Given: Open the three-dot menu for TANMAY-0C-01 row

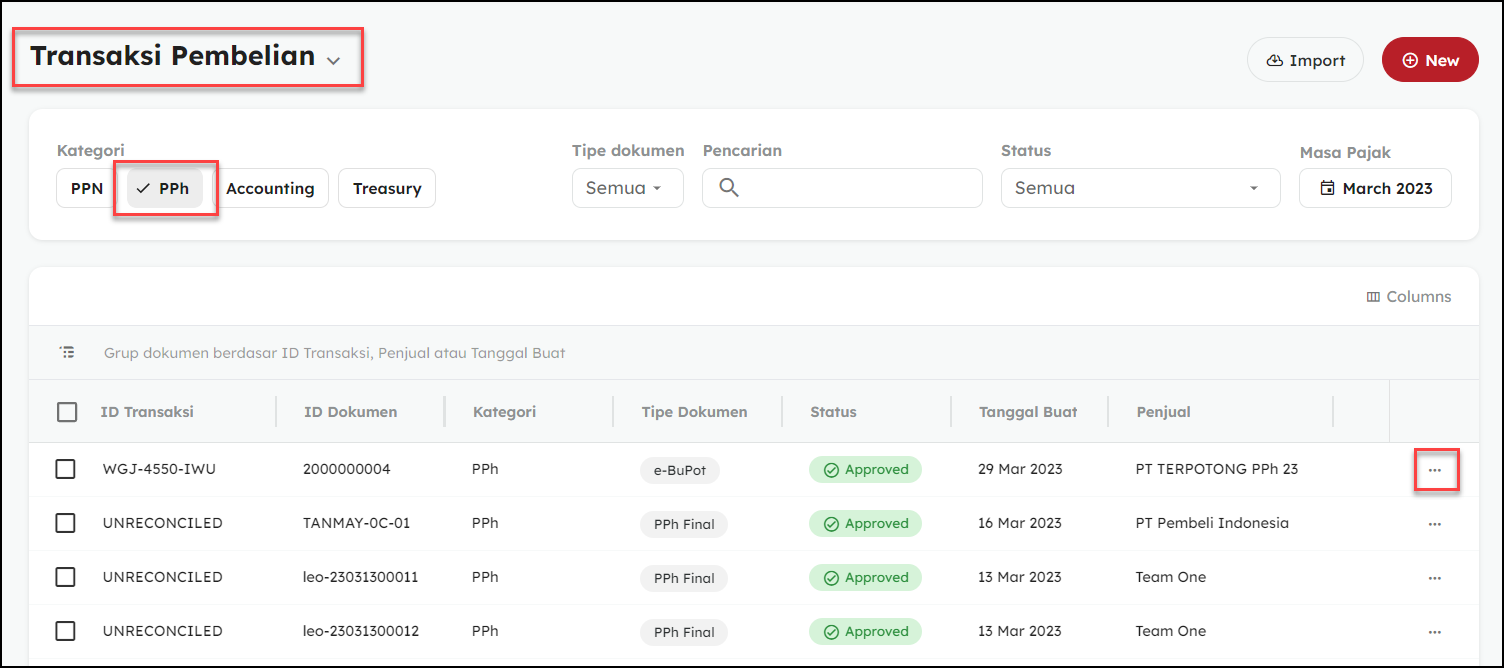Looking at the screenshot, I should [x=1434, y=524].
